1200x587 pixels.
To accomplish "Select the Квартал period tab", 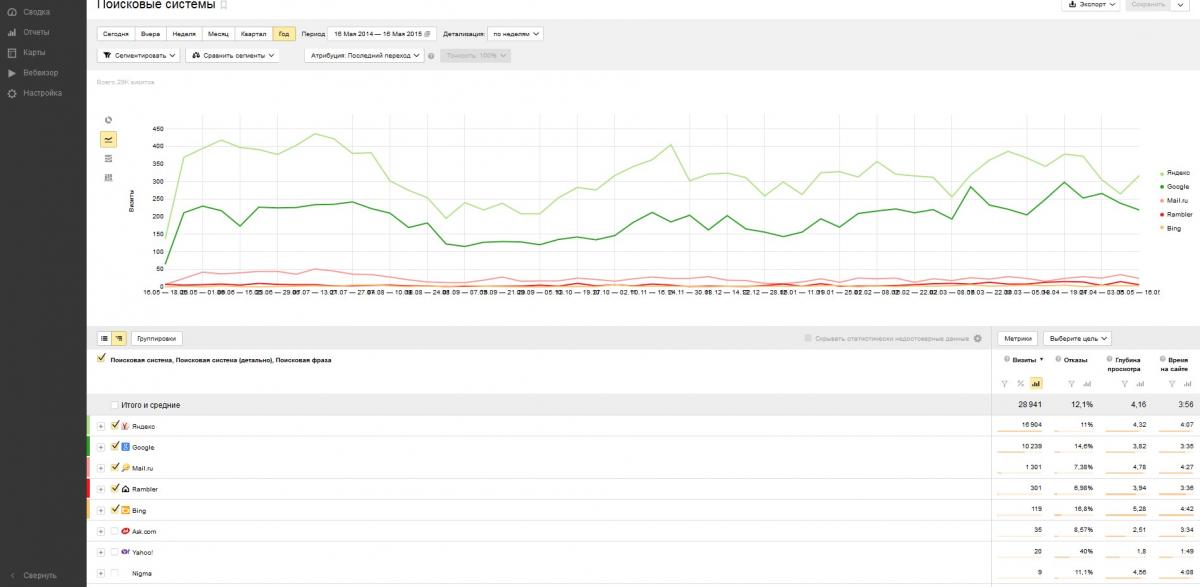I will 253,33.
